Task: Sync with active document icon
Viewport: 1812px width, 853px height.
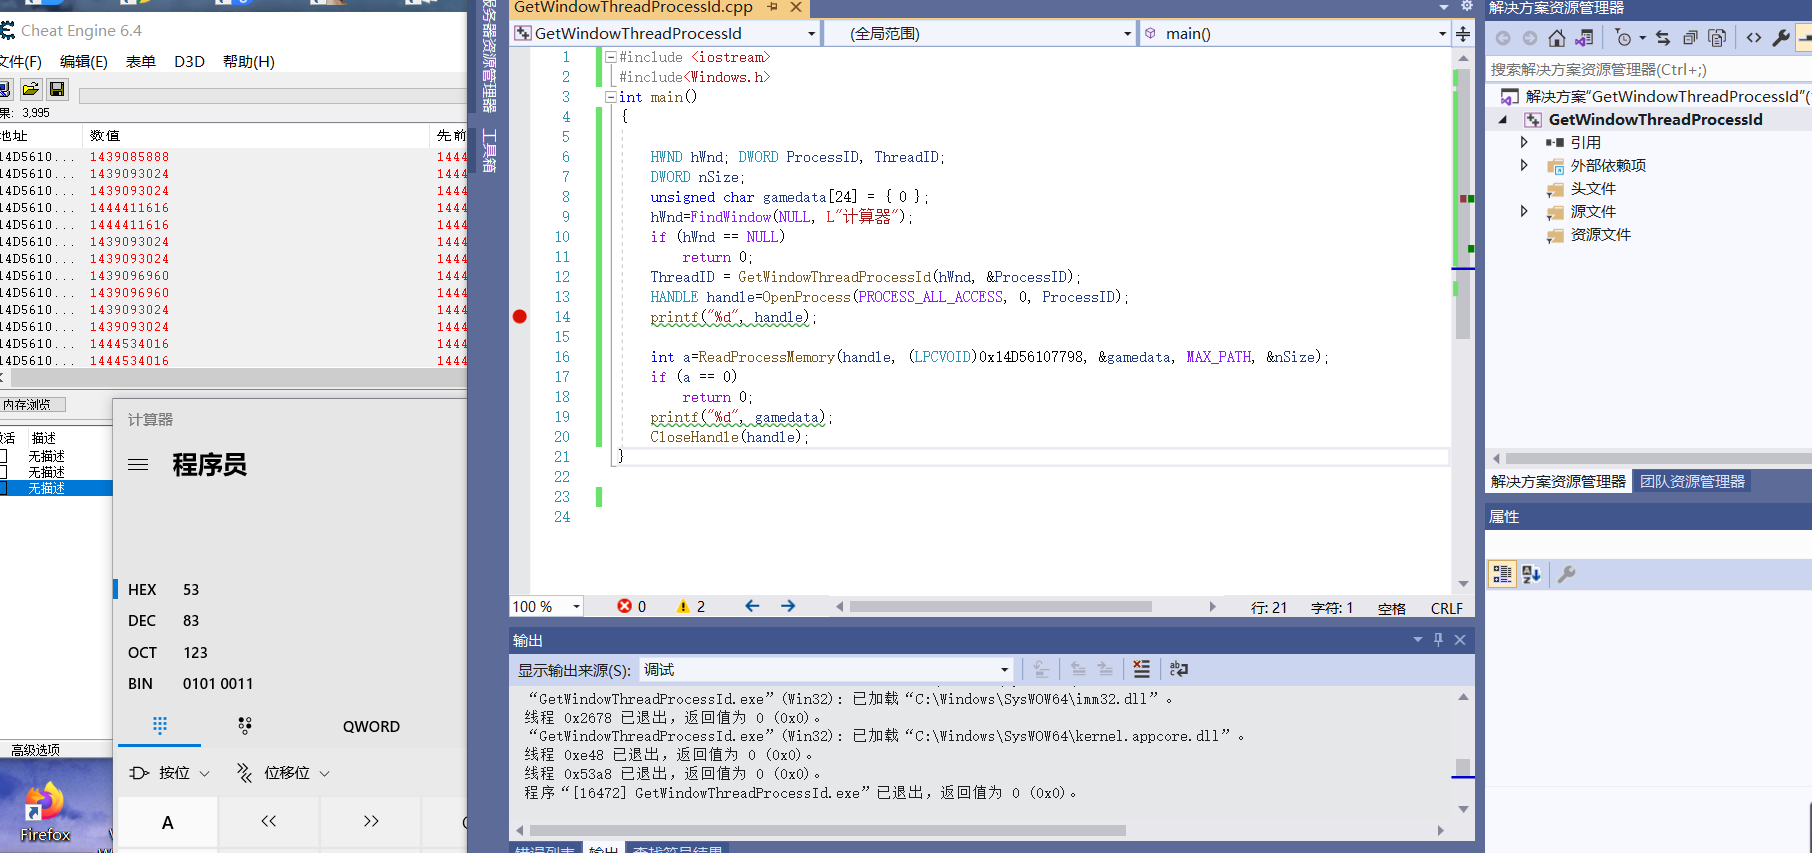Action: (1663, 38)
